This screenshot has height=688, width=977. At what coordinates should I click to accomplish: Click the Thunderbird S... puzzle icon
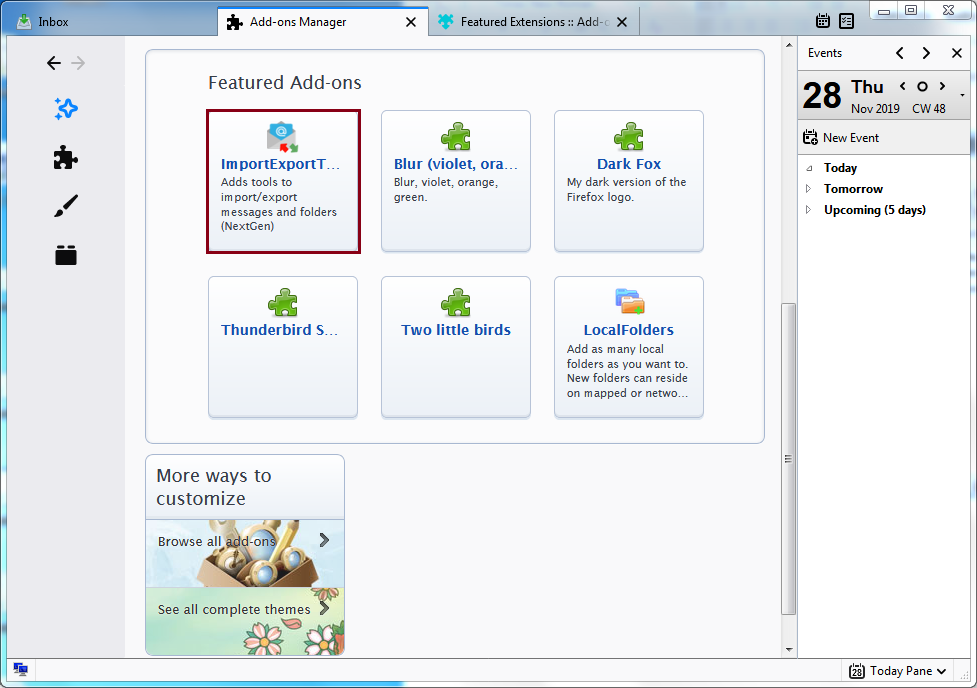(283, 303)
